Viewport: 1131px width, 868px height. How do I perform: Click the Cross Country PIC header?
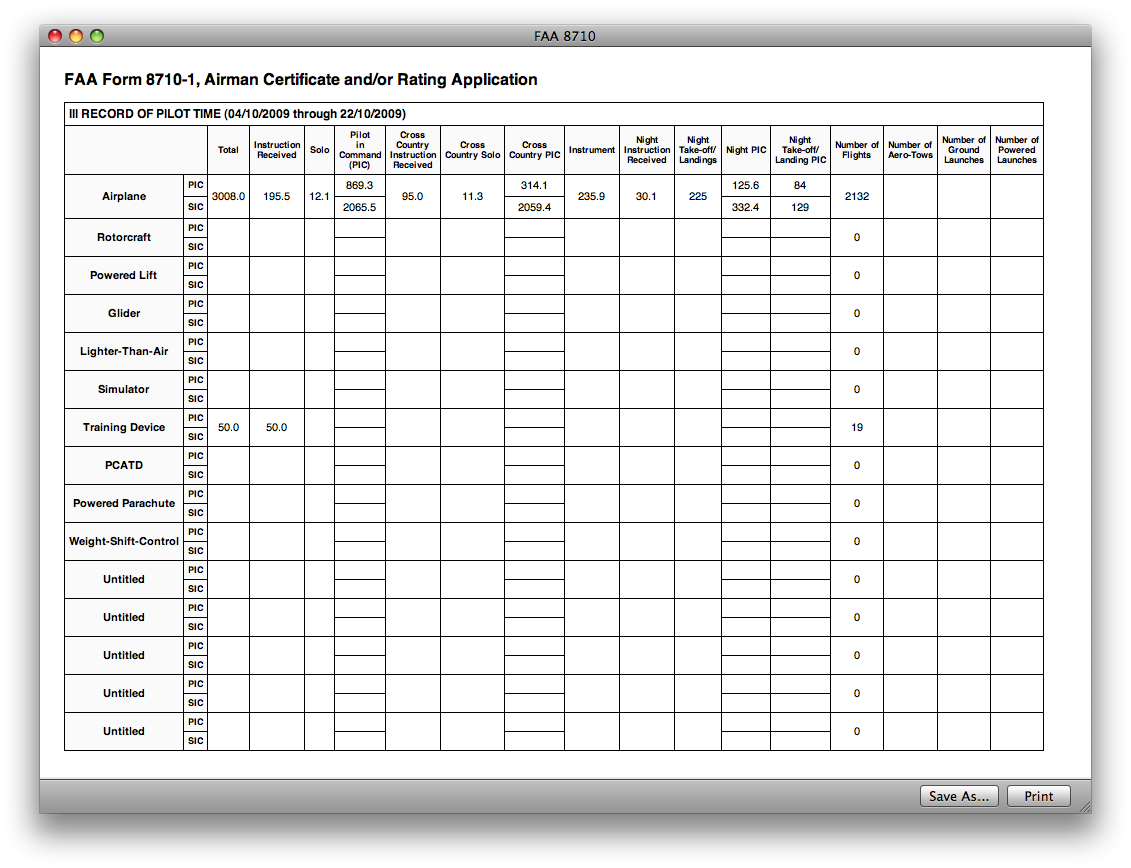click(534, 150)
